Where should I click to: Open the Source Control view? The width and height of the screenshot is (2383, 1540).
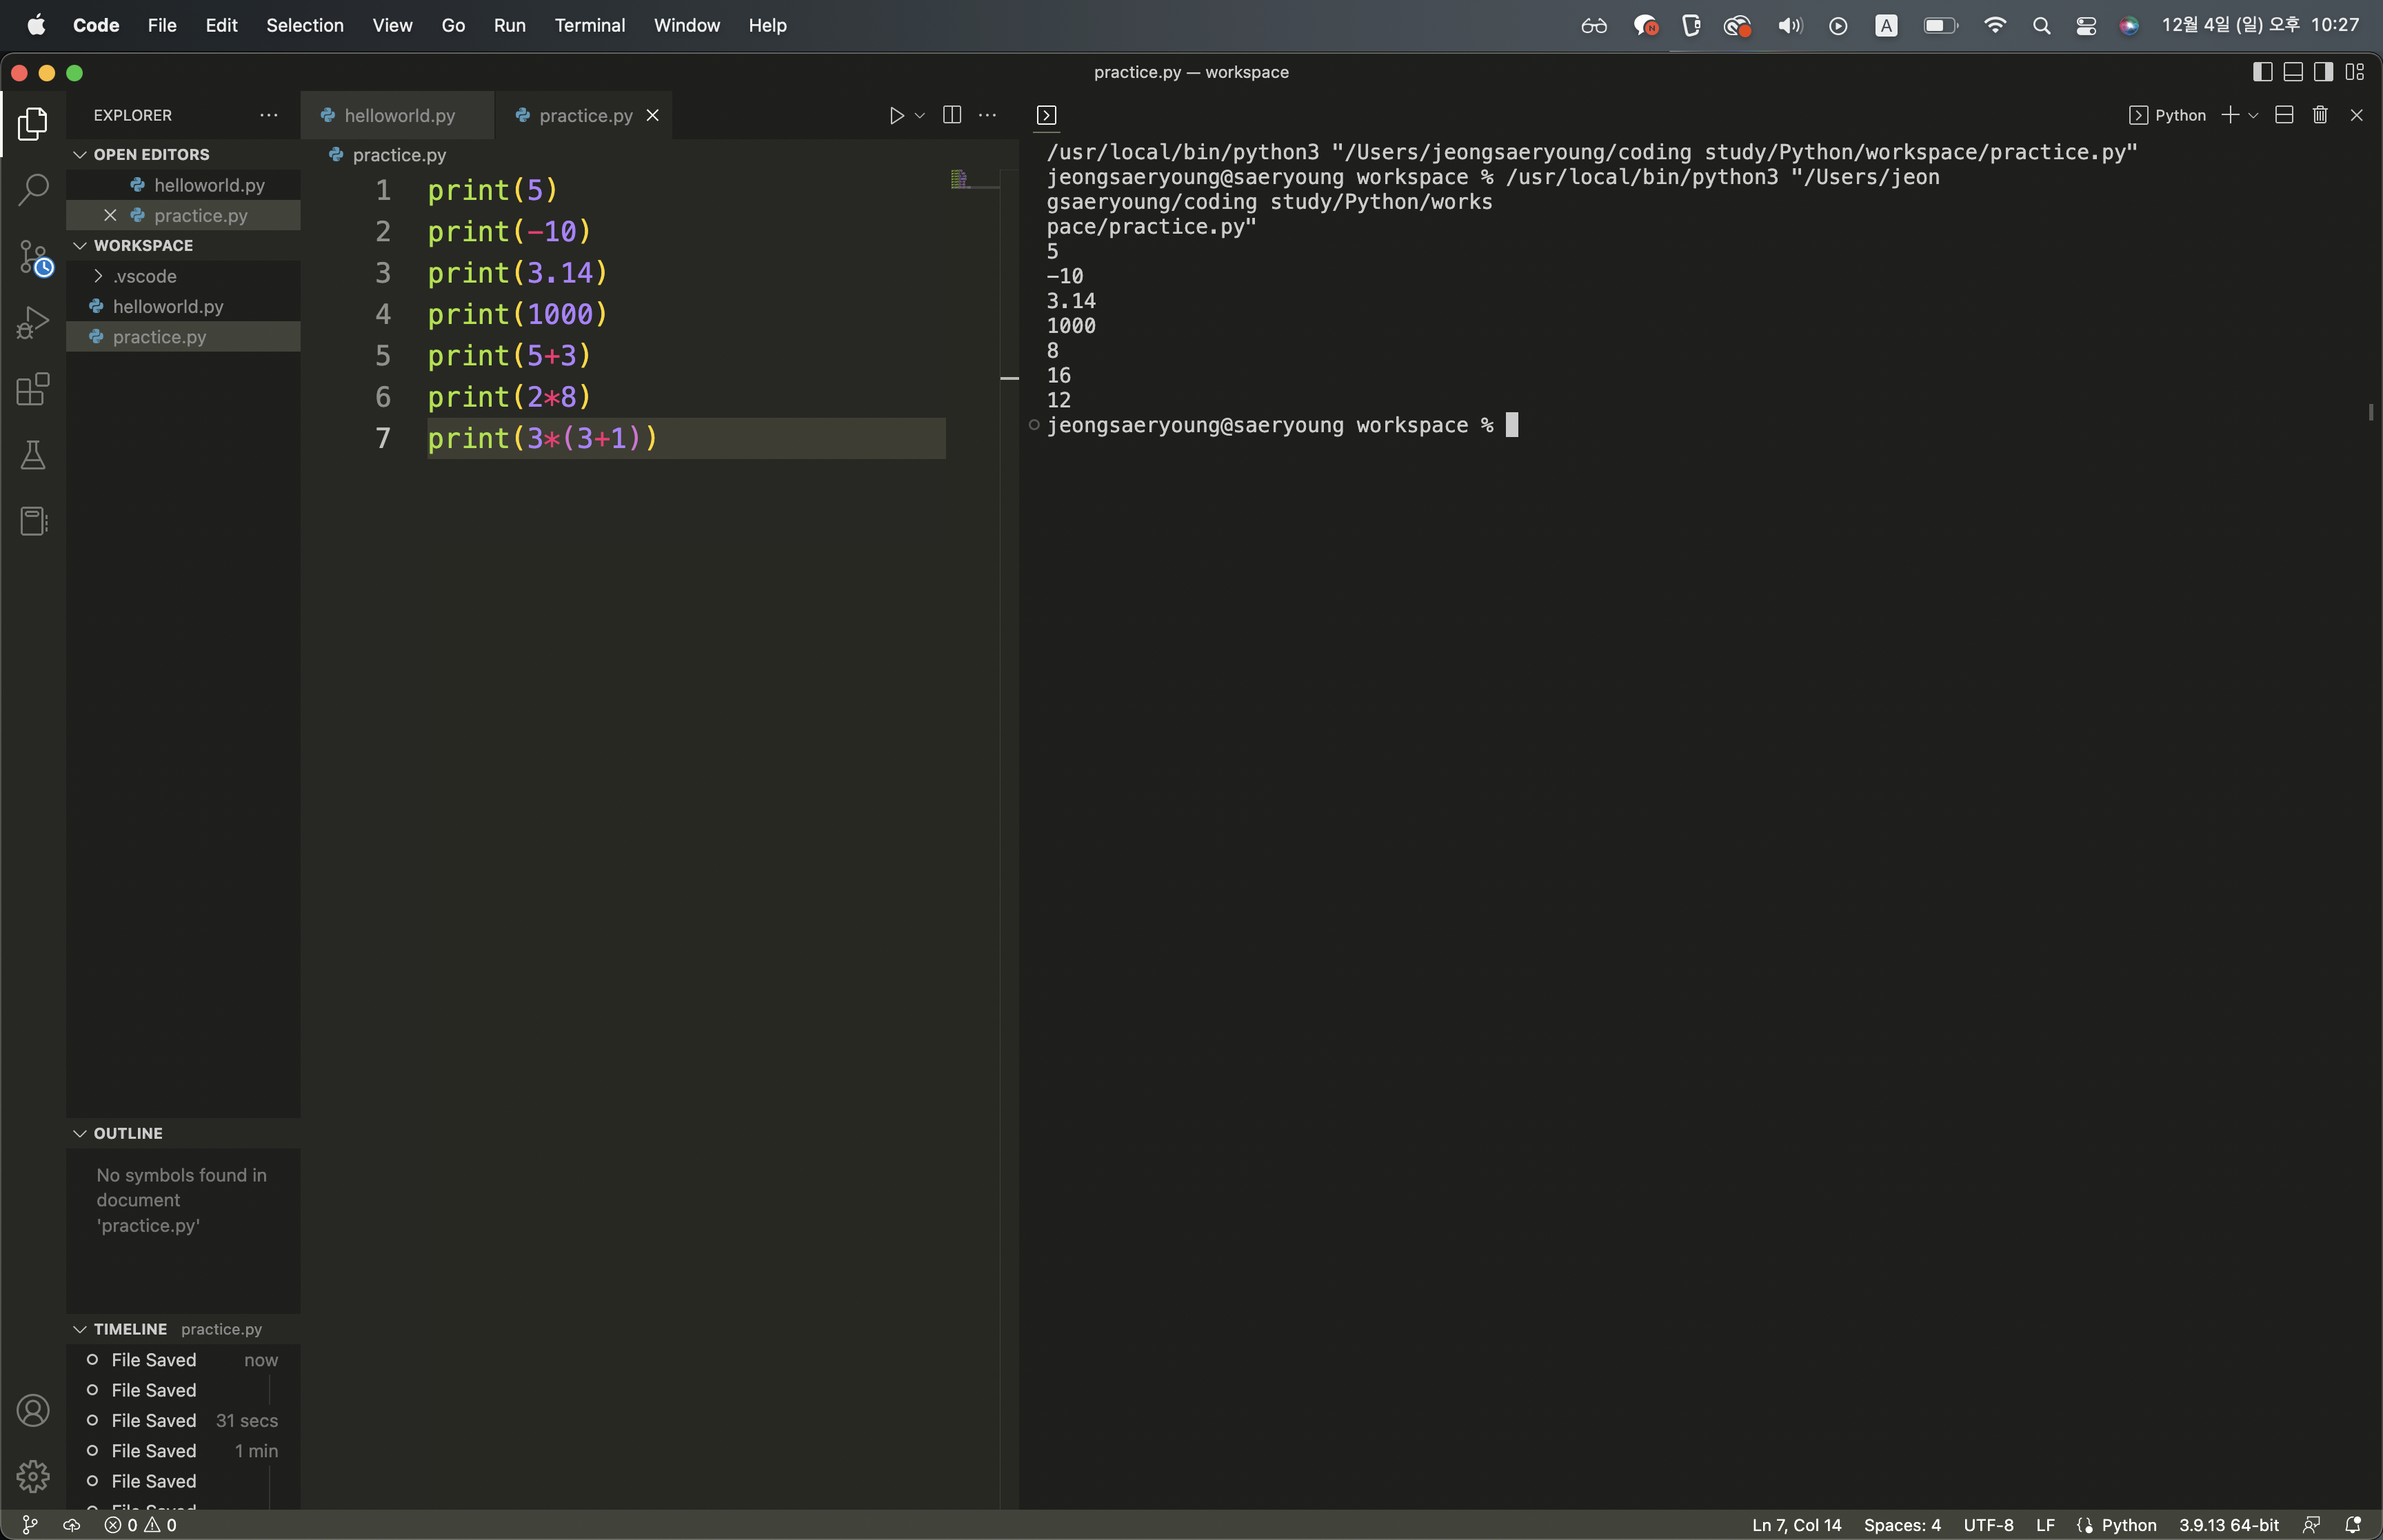pos(33,257)
